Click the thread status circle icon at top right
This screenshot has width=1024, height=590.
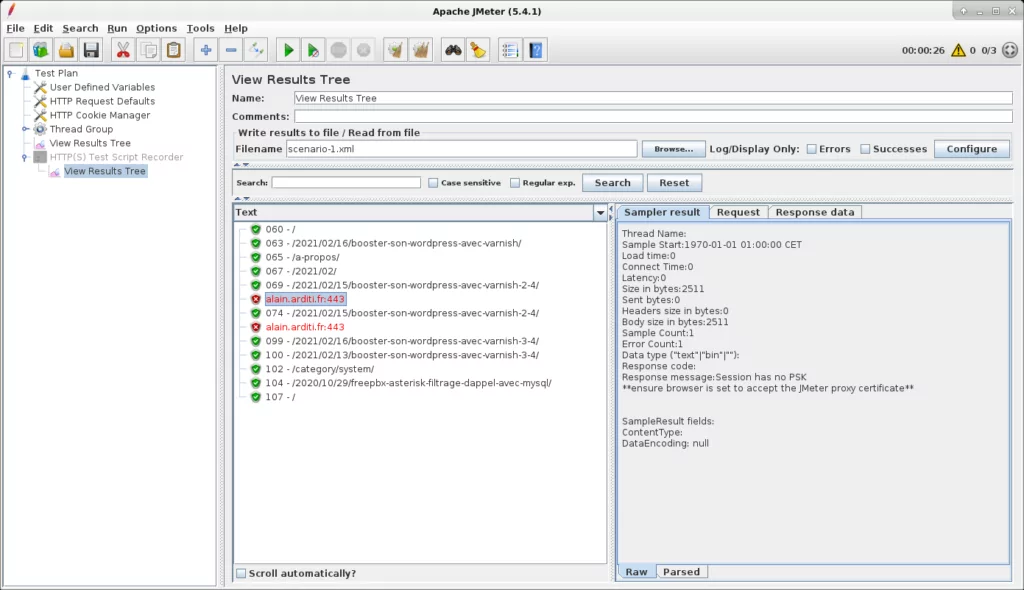click(1010, 50)
